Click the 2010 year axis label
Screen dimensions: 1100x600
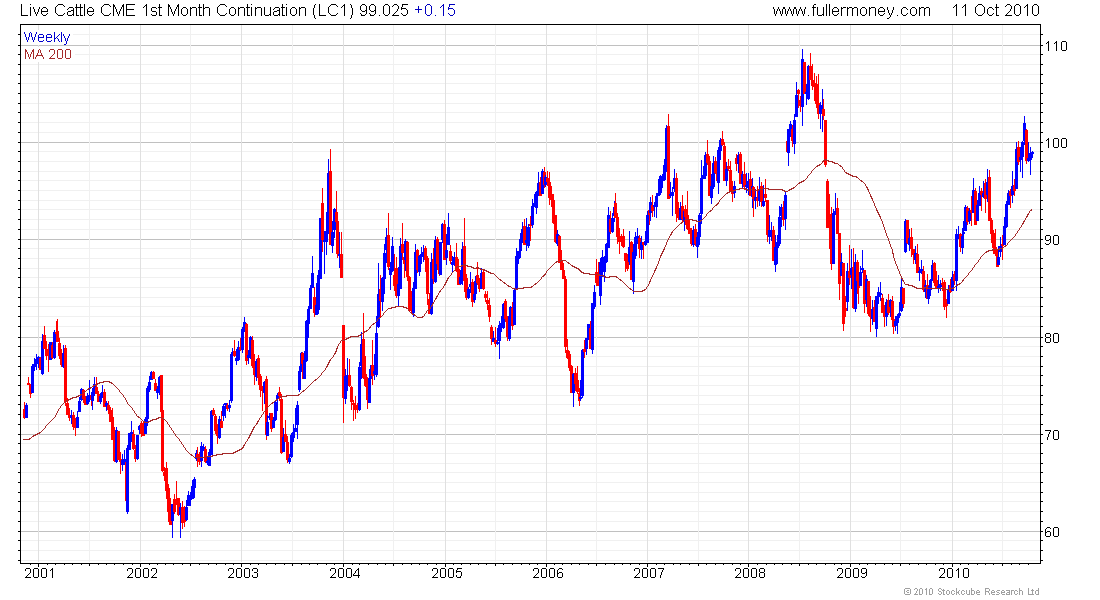pos(954,573)
